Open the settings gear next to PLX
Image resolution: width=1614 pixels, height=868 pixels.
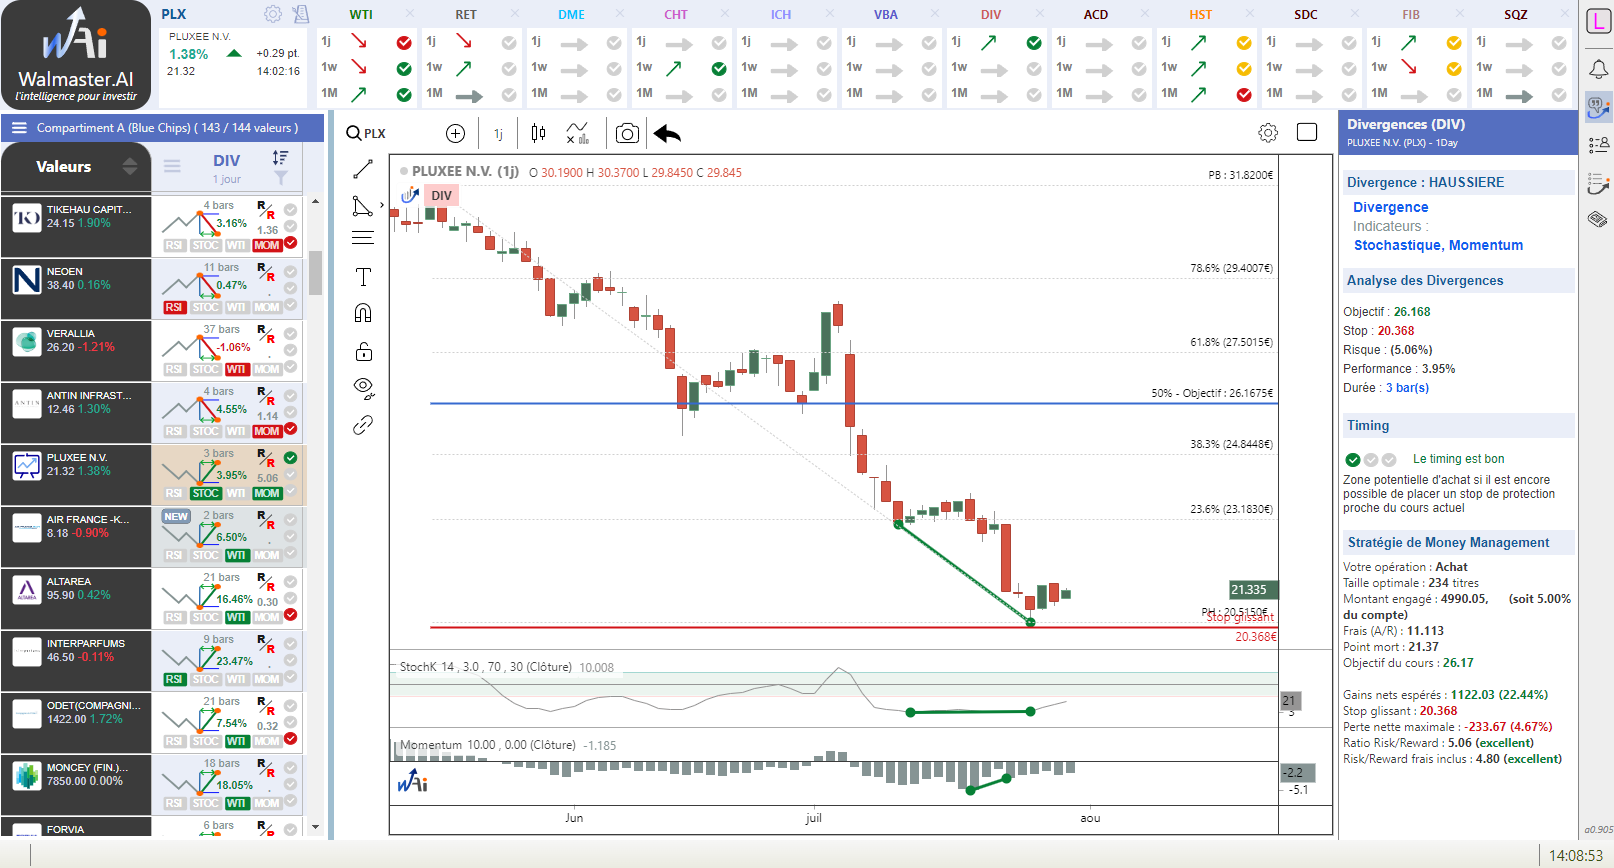click(x=272, y=14)
